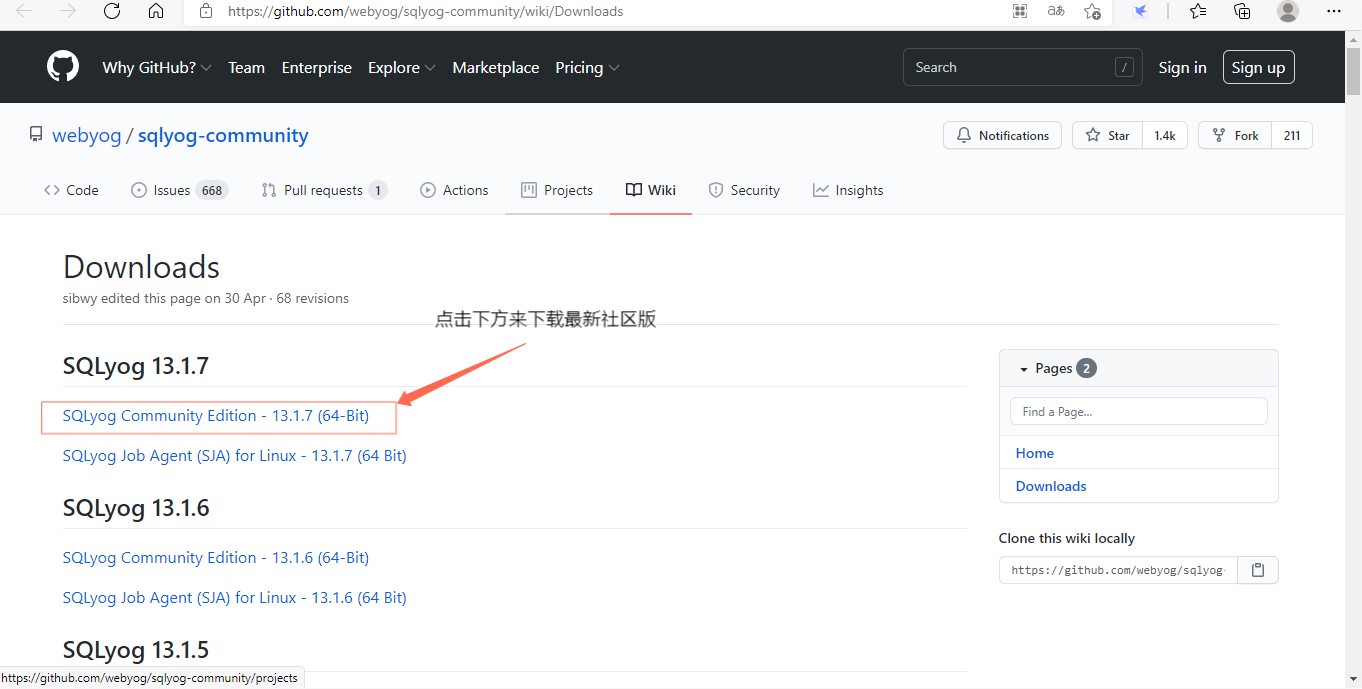
Task: Download SQLyog Job Agent for Linux 13.1.6
Action: tap(234, 598)
